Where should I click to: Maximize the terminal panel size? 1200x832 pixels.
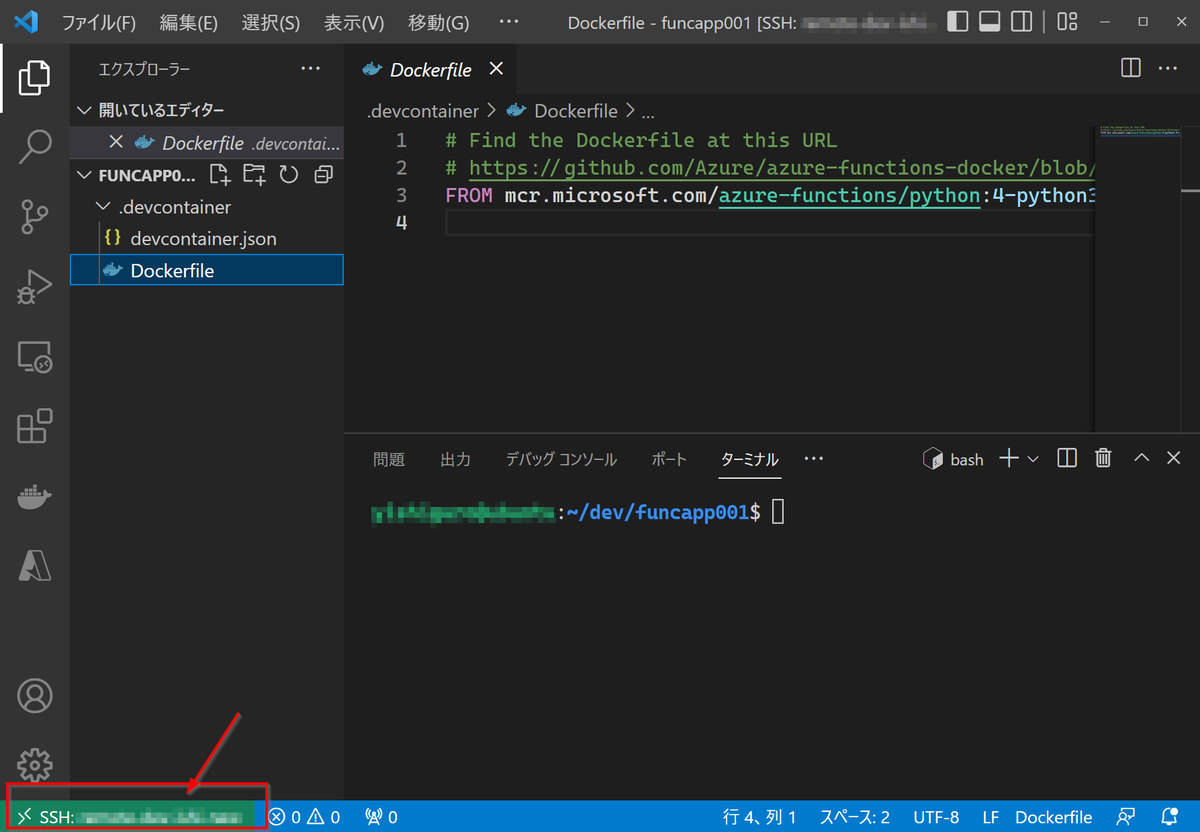[1141, 458]
